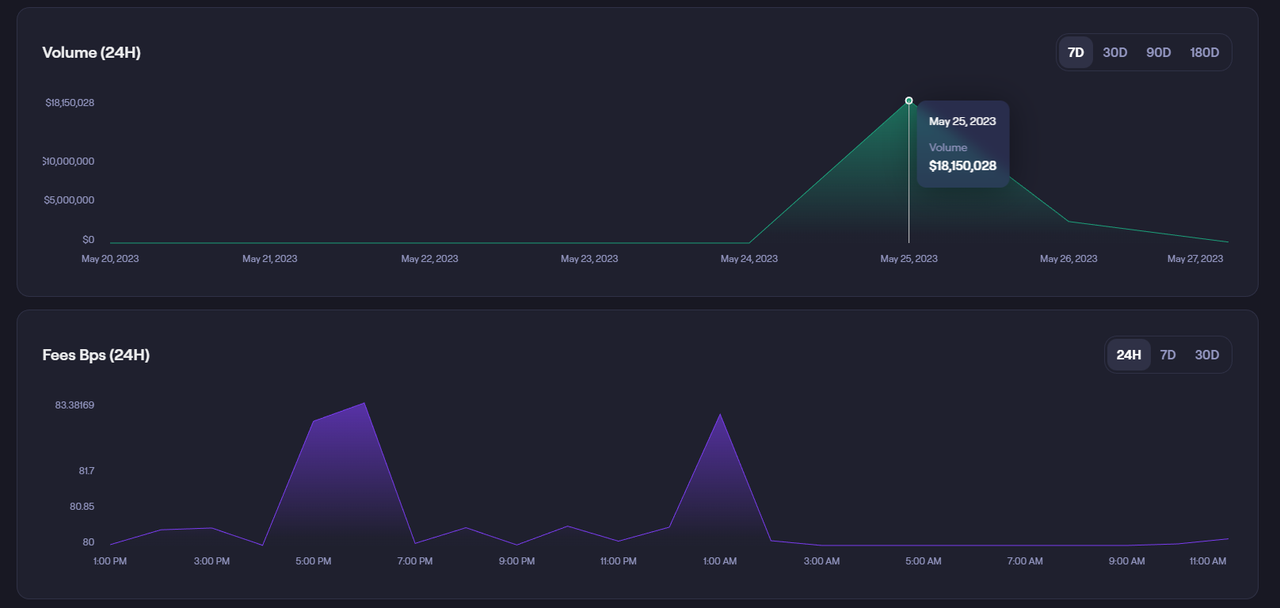Click the 83.38169 y-axis label
This screenshot has width=1280, height=608.
(x=75, y=405)
